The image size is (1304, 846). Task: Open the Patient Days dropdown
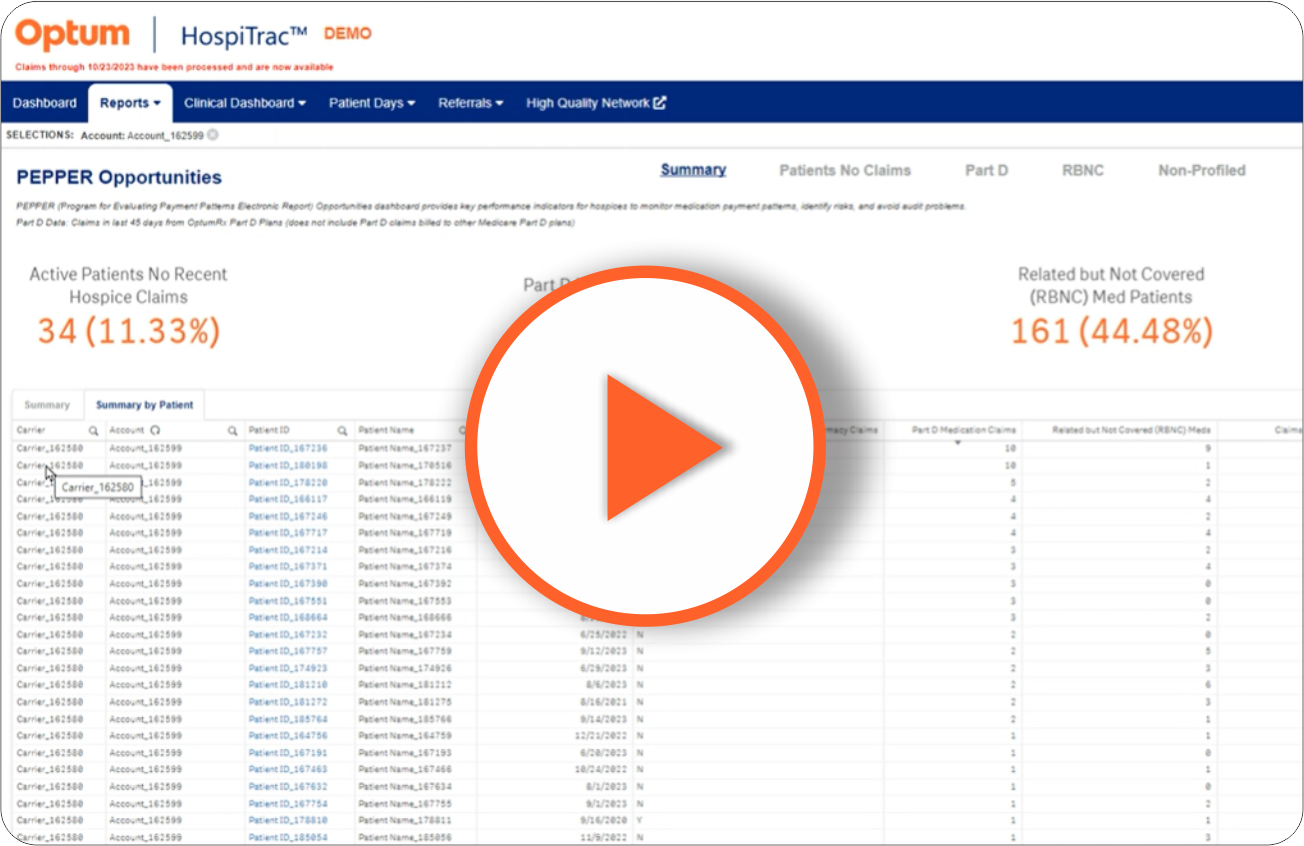coord(372,103)
